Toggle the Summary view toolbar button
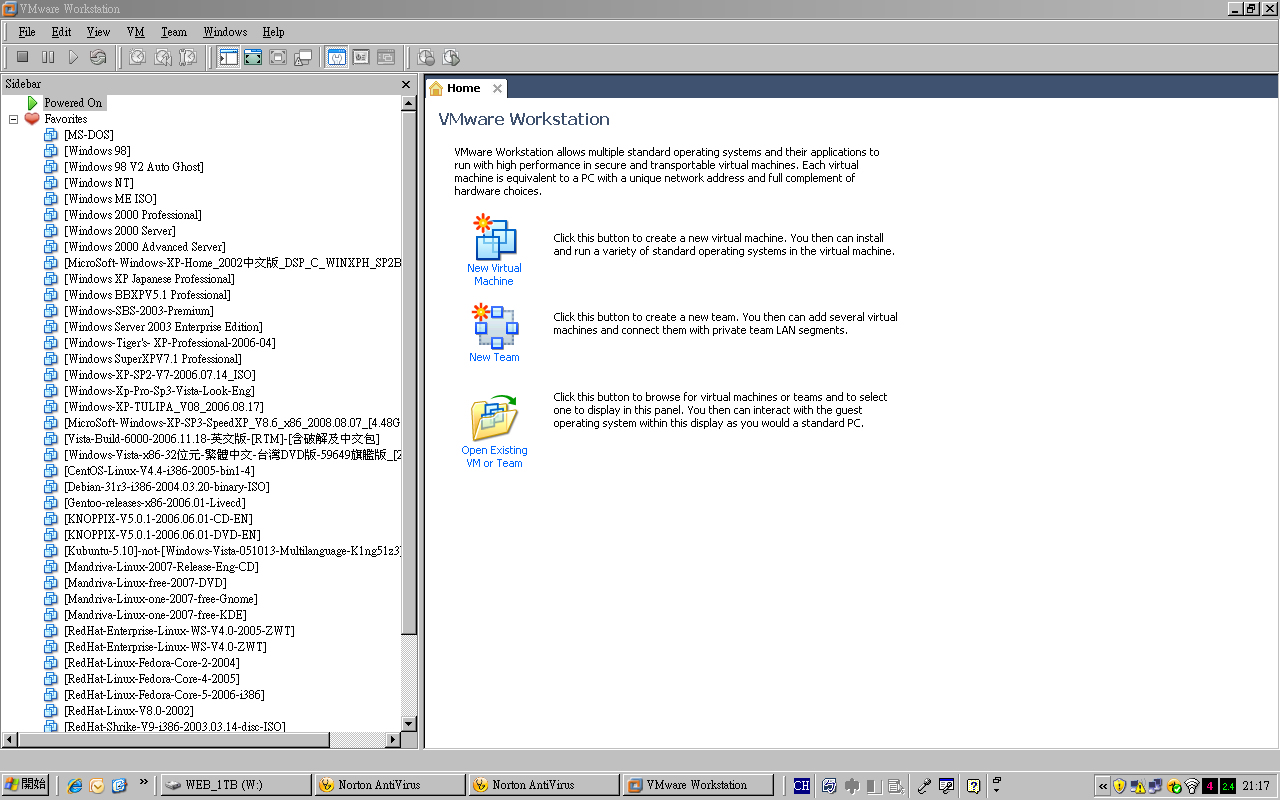 [337, 58]
